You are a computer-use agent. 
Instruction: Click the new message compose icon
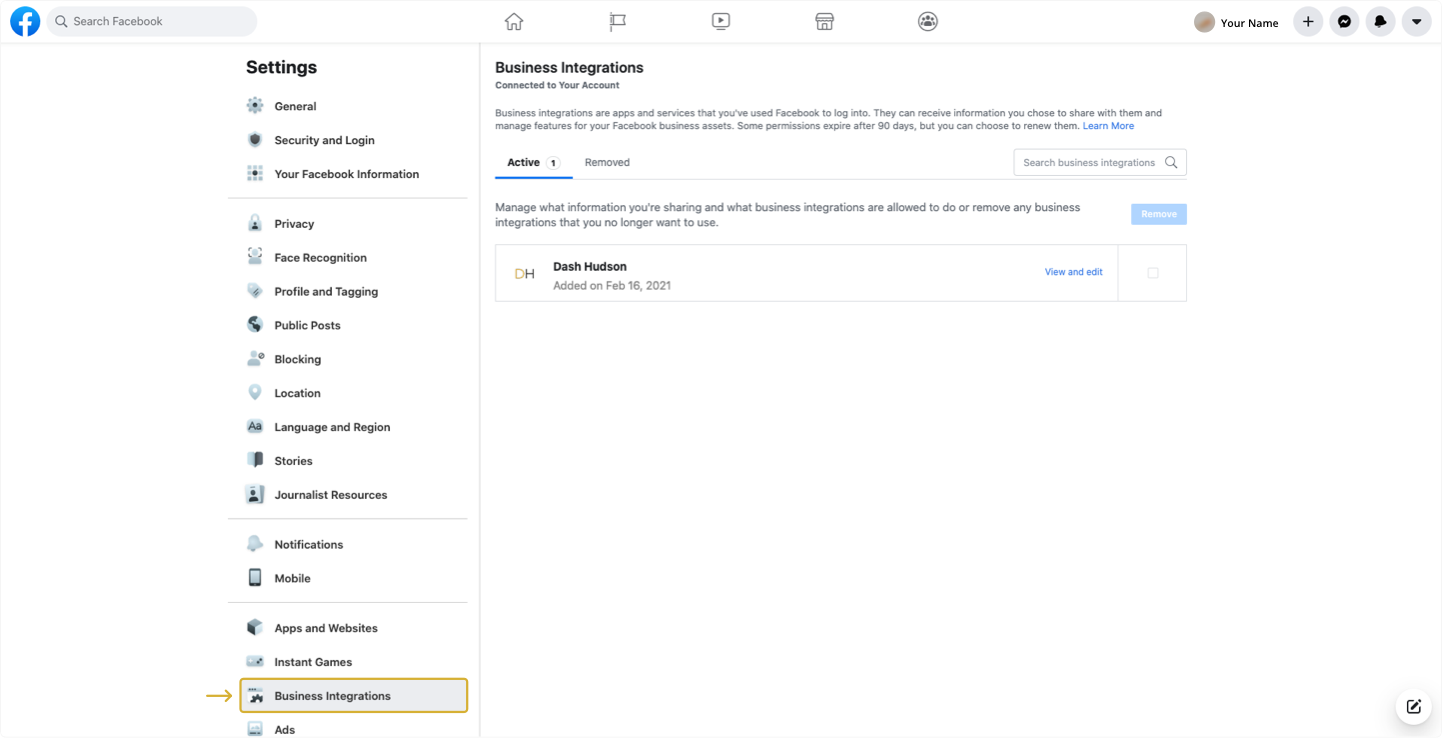click(1413, 706)
